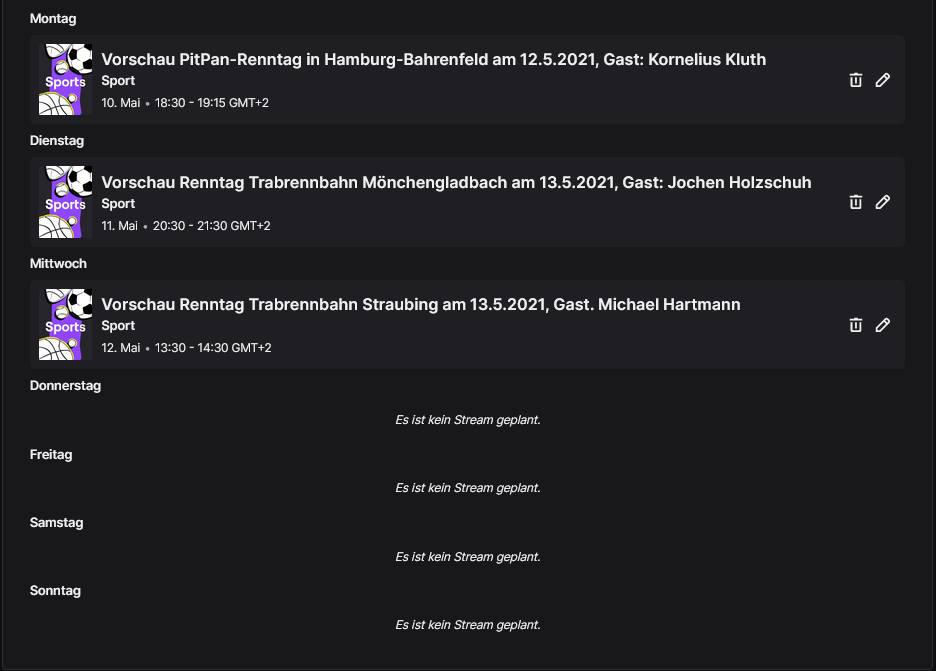The width and height of the screenshot is (936, 671).
Task: Click the Sport category under Tuesday's stream
Action: pyautogui.click(x=118, y=204)
